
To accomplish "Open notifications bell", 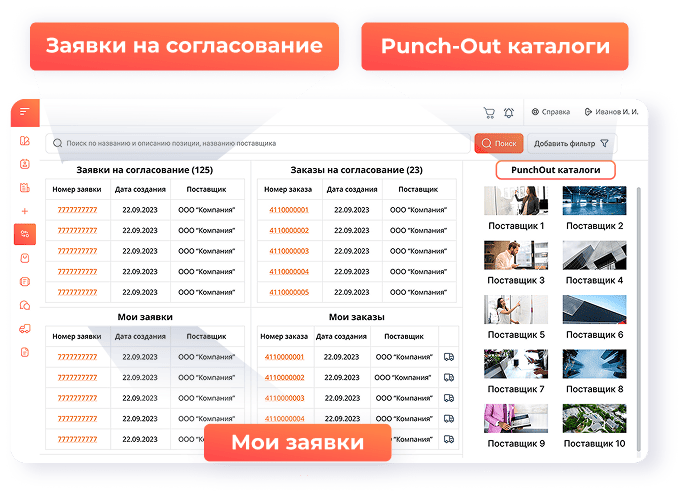I will [x=509, y=113].
